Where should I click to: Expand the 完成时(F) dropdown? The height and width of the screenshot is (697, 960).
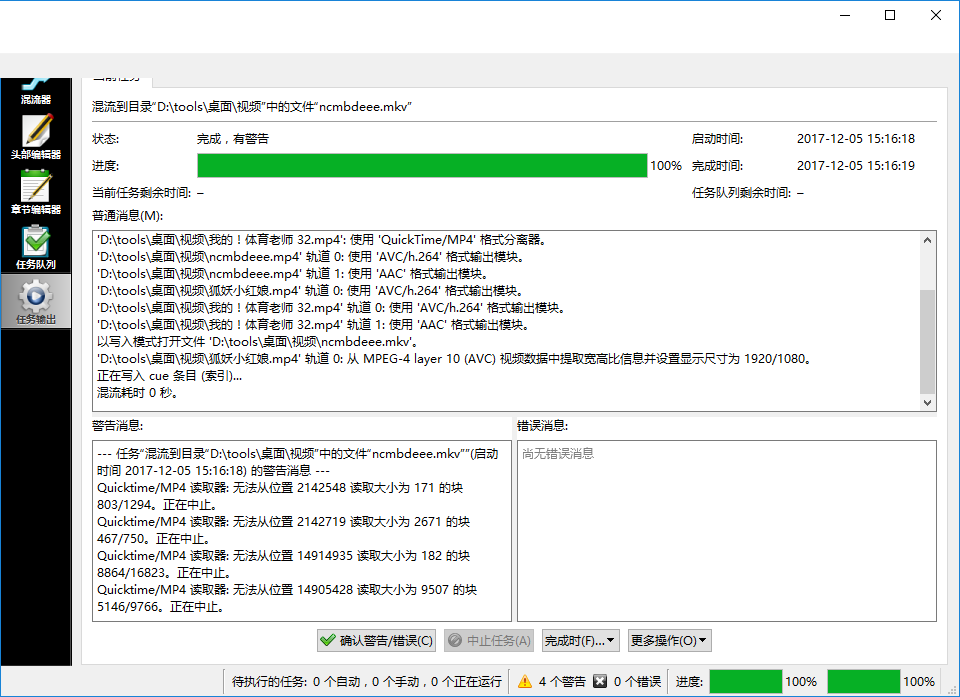580,640
